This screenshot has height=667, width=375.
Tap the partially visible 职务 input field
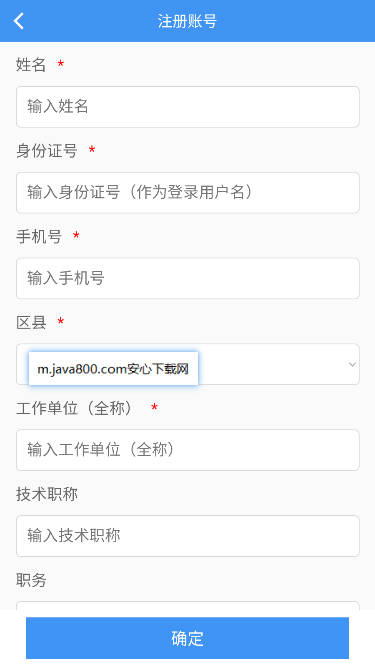tap(188, 606)
